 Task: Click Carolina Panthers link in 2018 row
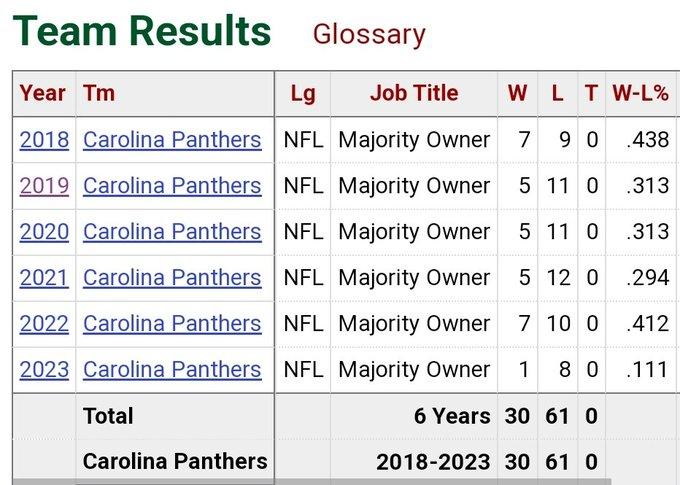(x=172, y=140)
